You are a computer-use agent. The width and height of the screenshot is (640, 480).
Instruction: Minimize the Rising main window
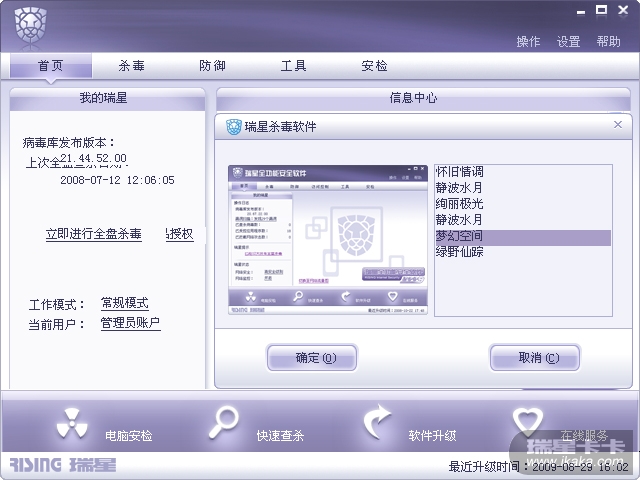[x=580, y=11]
